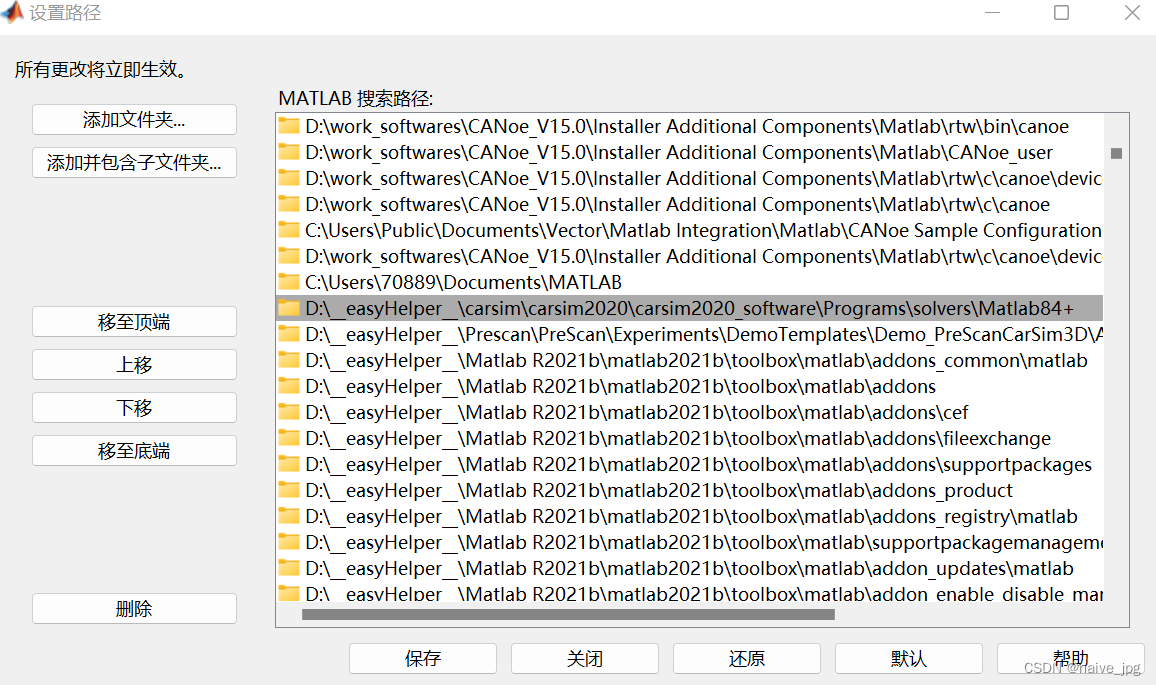Select carsim2020 solvers\Matlab84+ path
Viewport: 1156px width, 685px height.
689,308
